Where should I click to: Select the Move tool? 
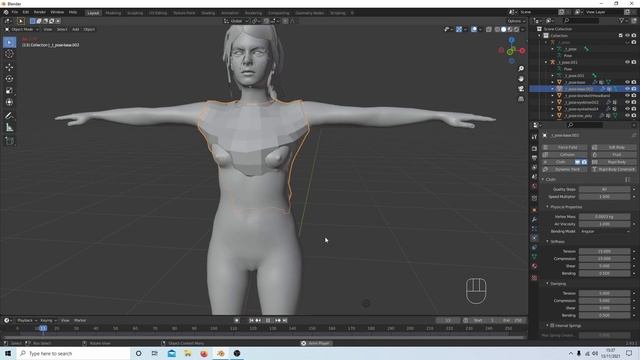tap(9, 67)
